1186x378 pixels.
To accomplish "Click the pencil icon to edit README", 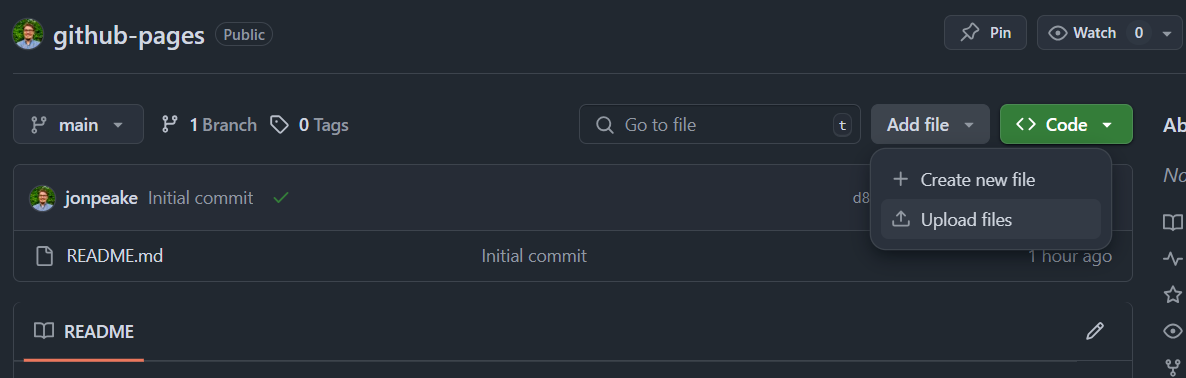I will coord(1094,330).
